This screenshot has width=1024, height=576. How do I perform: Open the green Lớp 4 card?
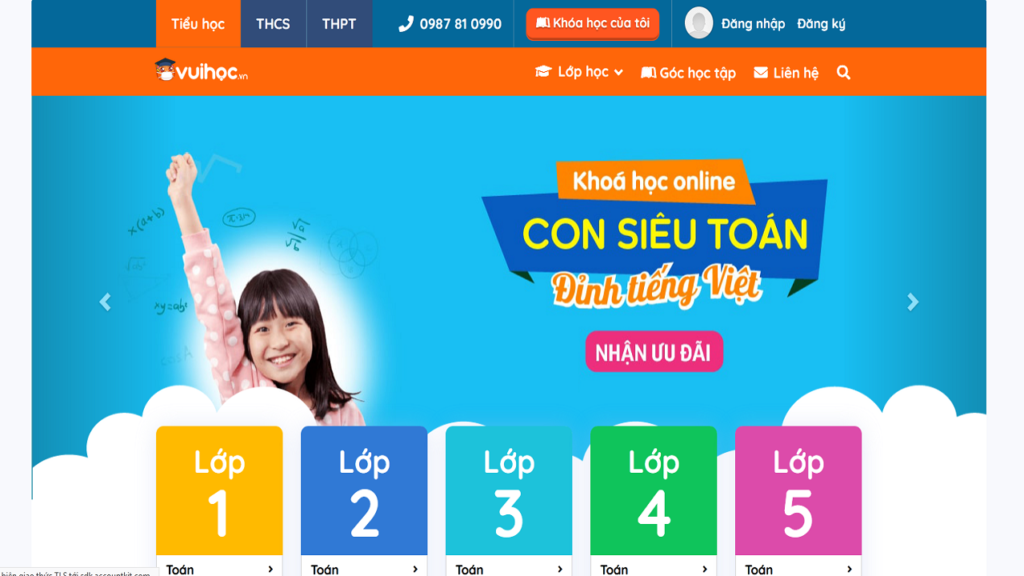653,490
